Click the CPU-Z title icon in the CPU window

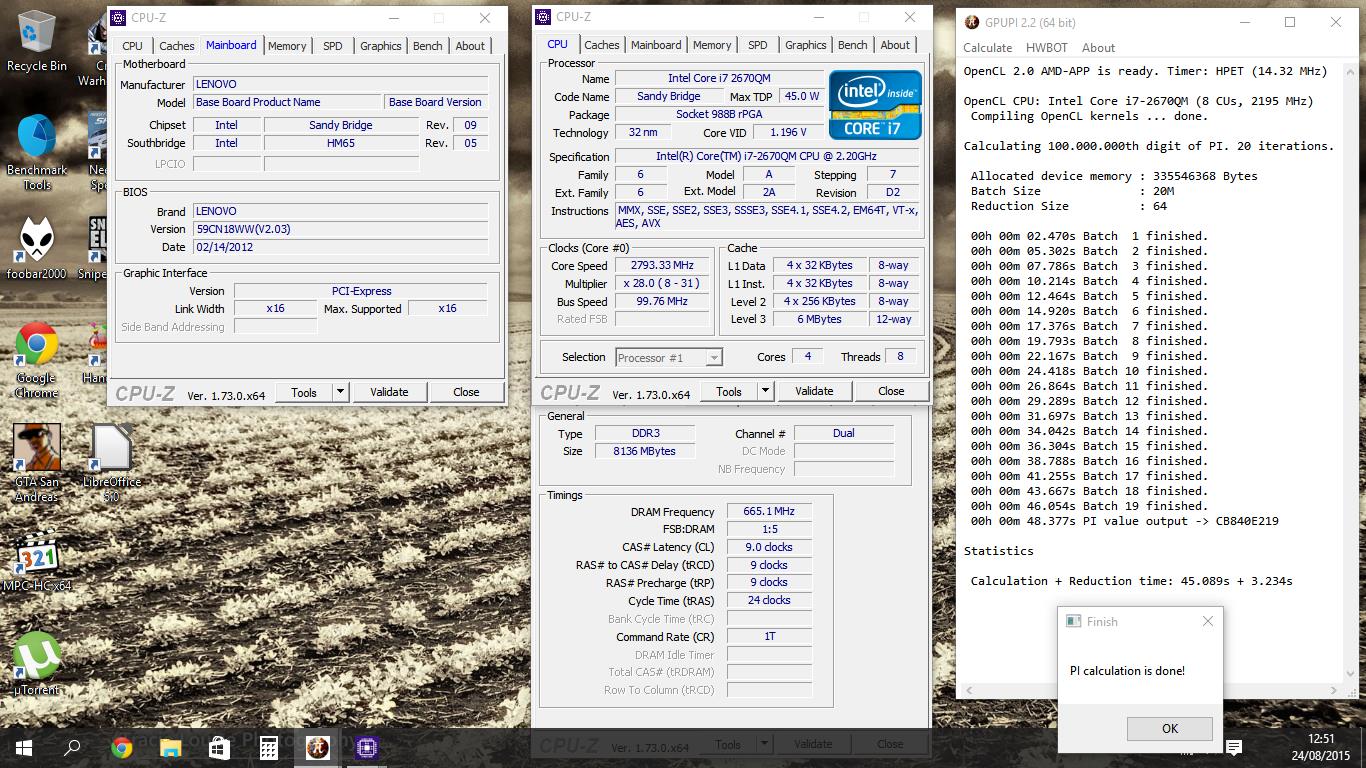(x=543, y=16)
